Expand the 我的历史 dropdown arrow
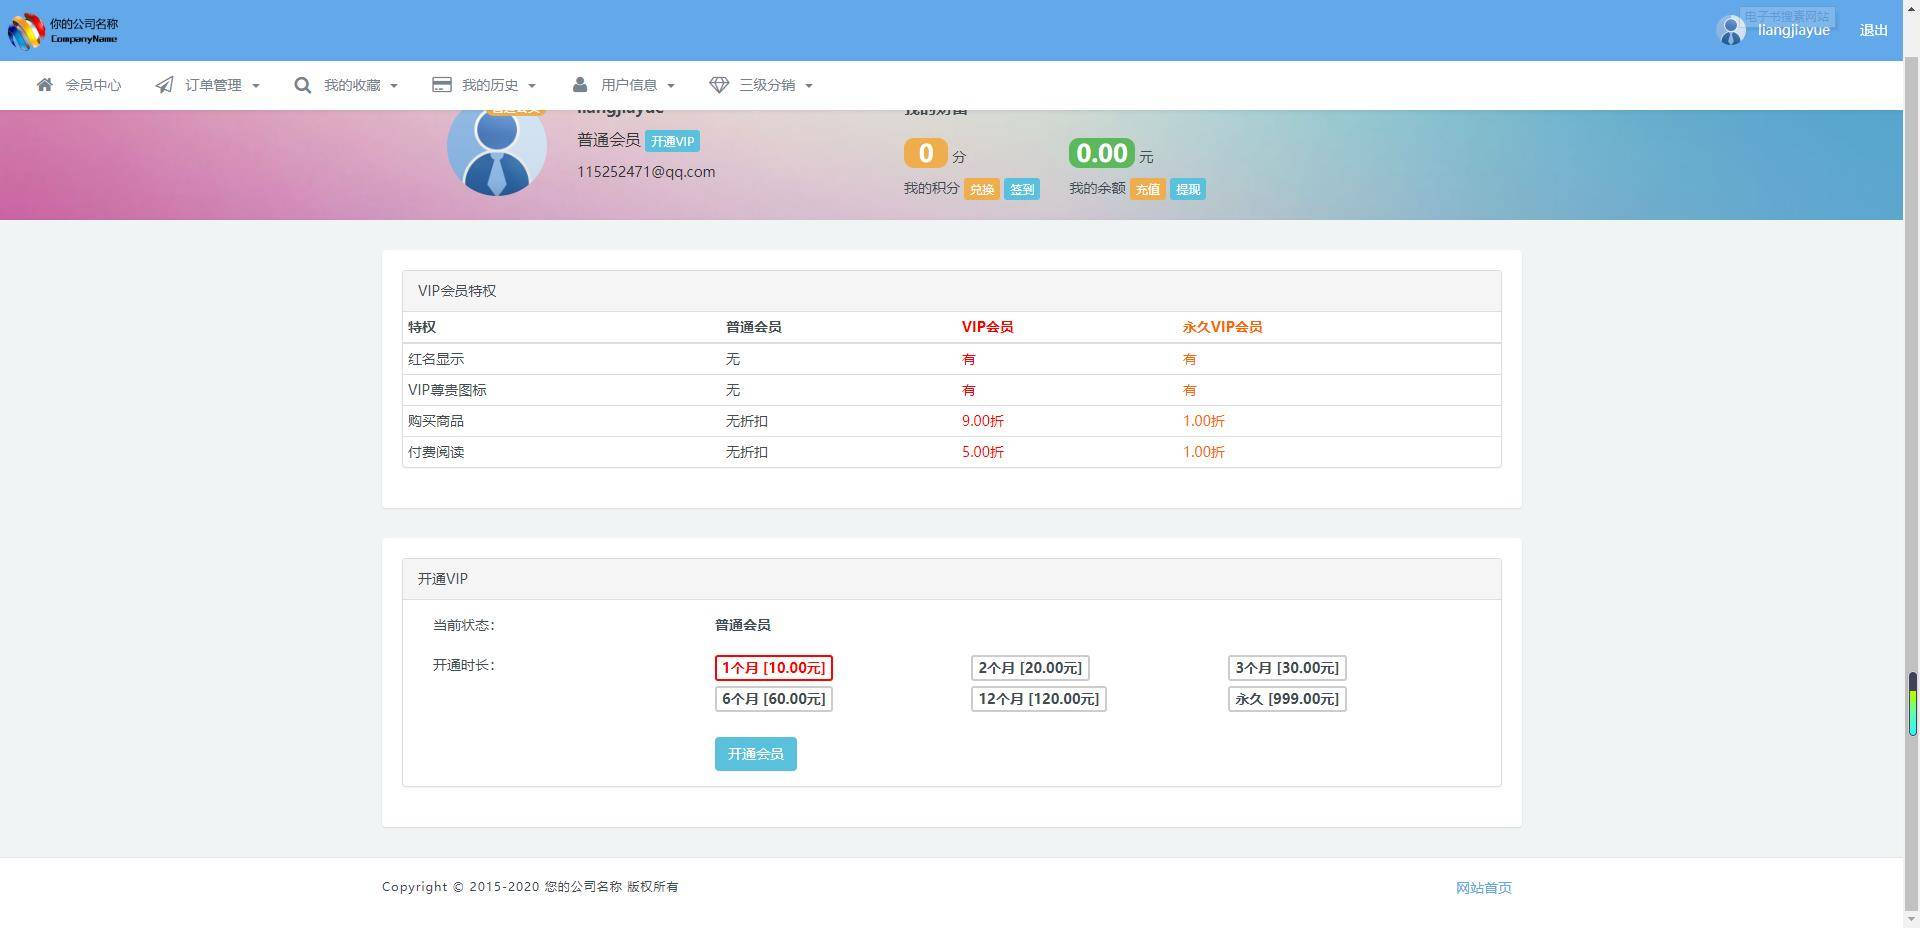The image size is (1920, 928). tap(532, 86)
